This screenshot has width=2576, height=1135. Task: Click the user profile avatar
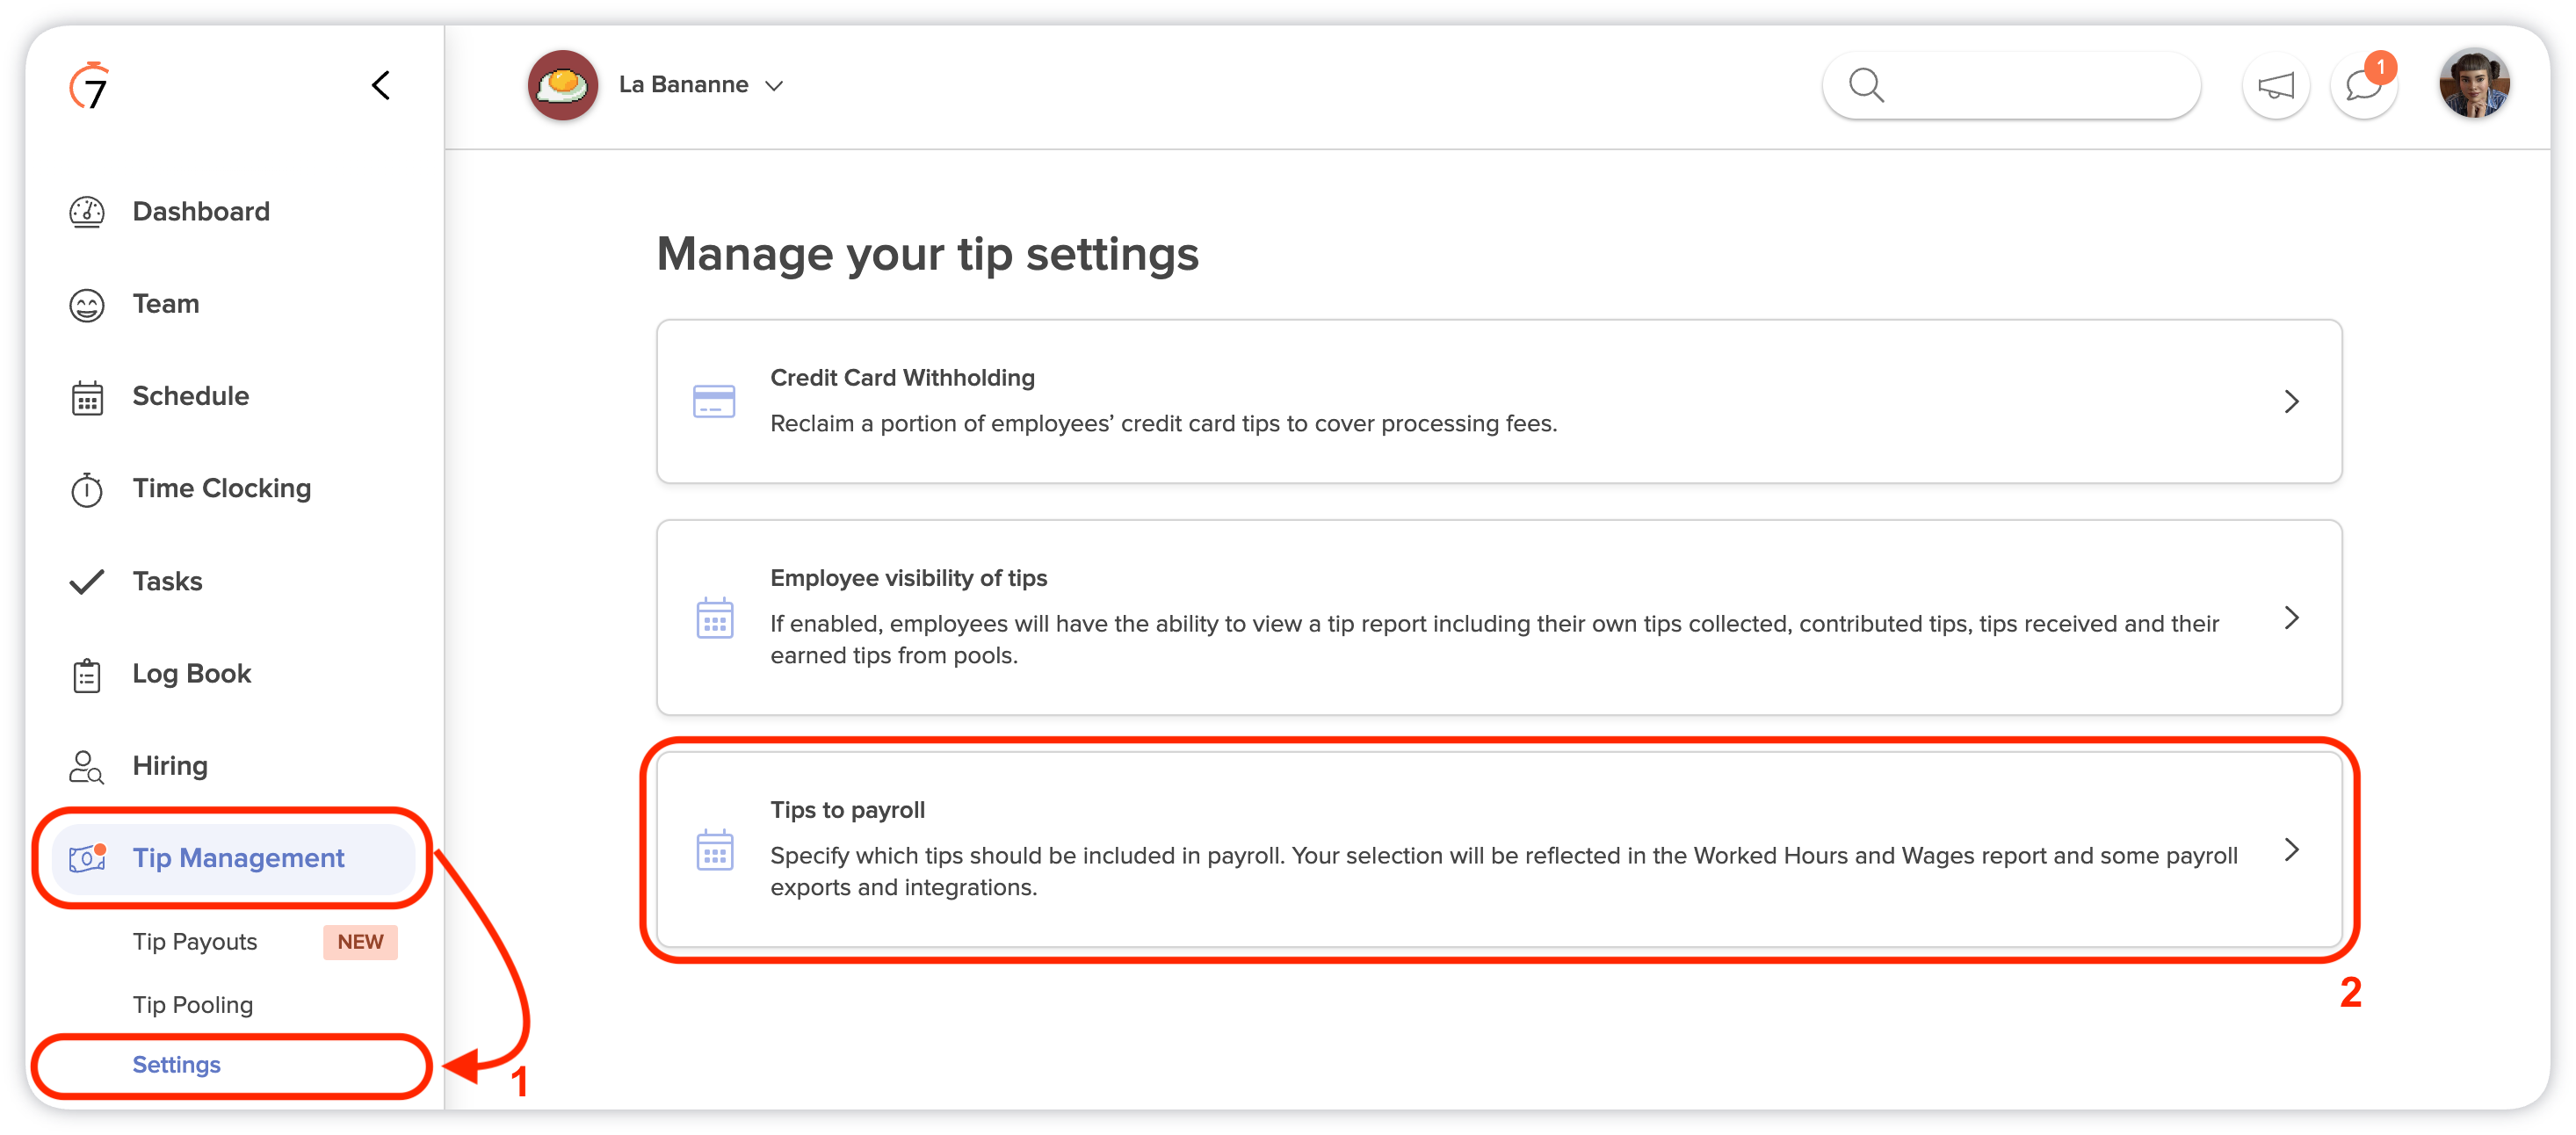[x=2474, y=84]
